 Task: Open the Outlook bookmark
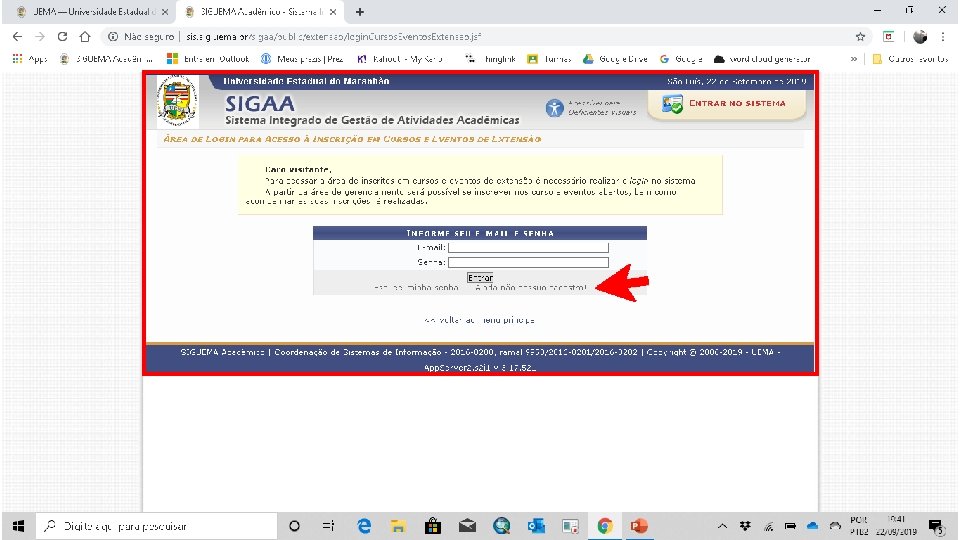pyautogui.click(x=208, y=59)
